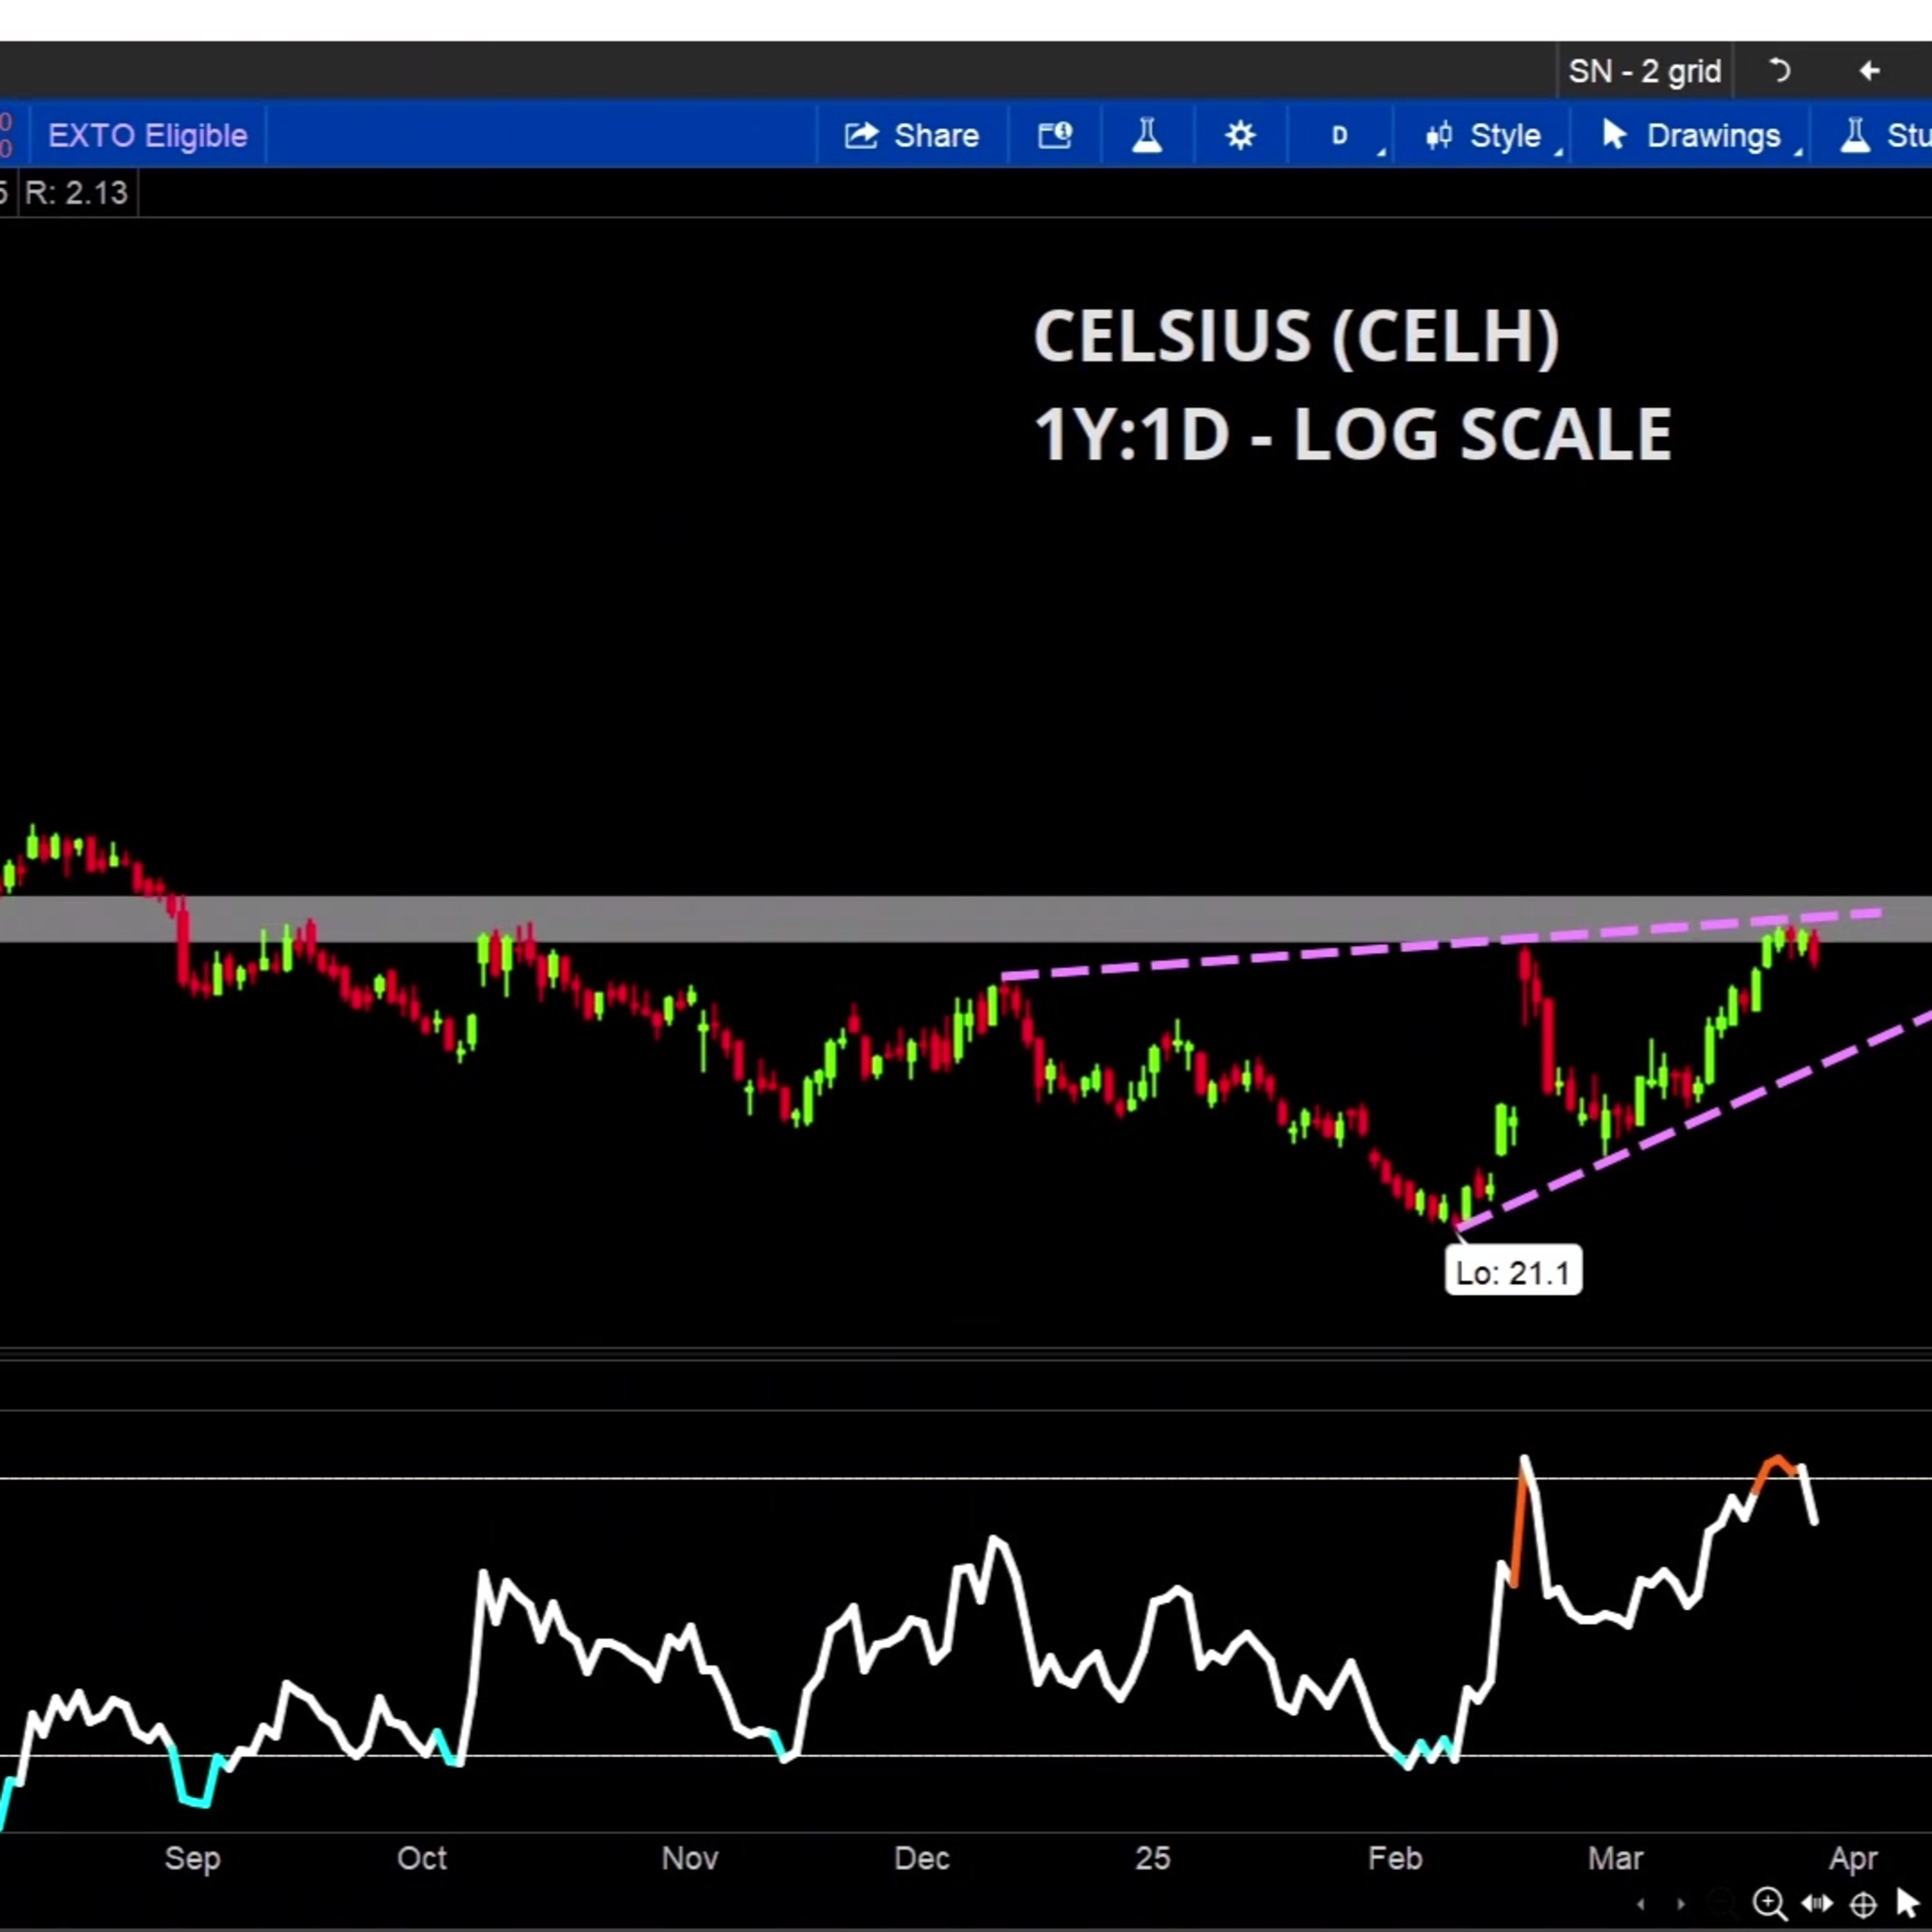Select the crosshair target icon

(x=1863, y=1903)
